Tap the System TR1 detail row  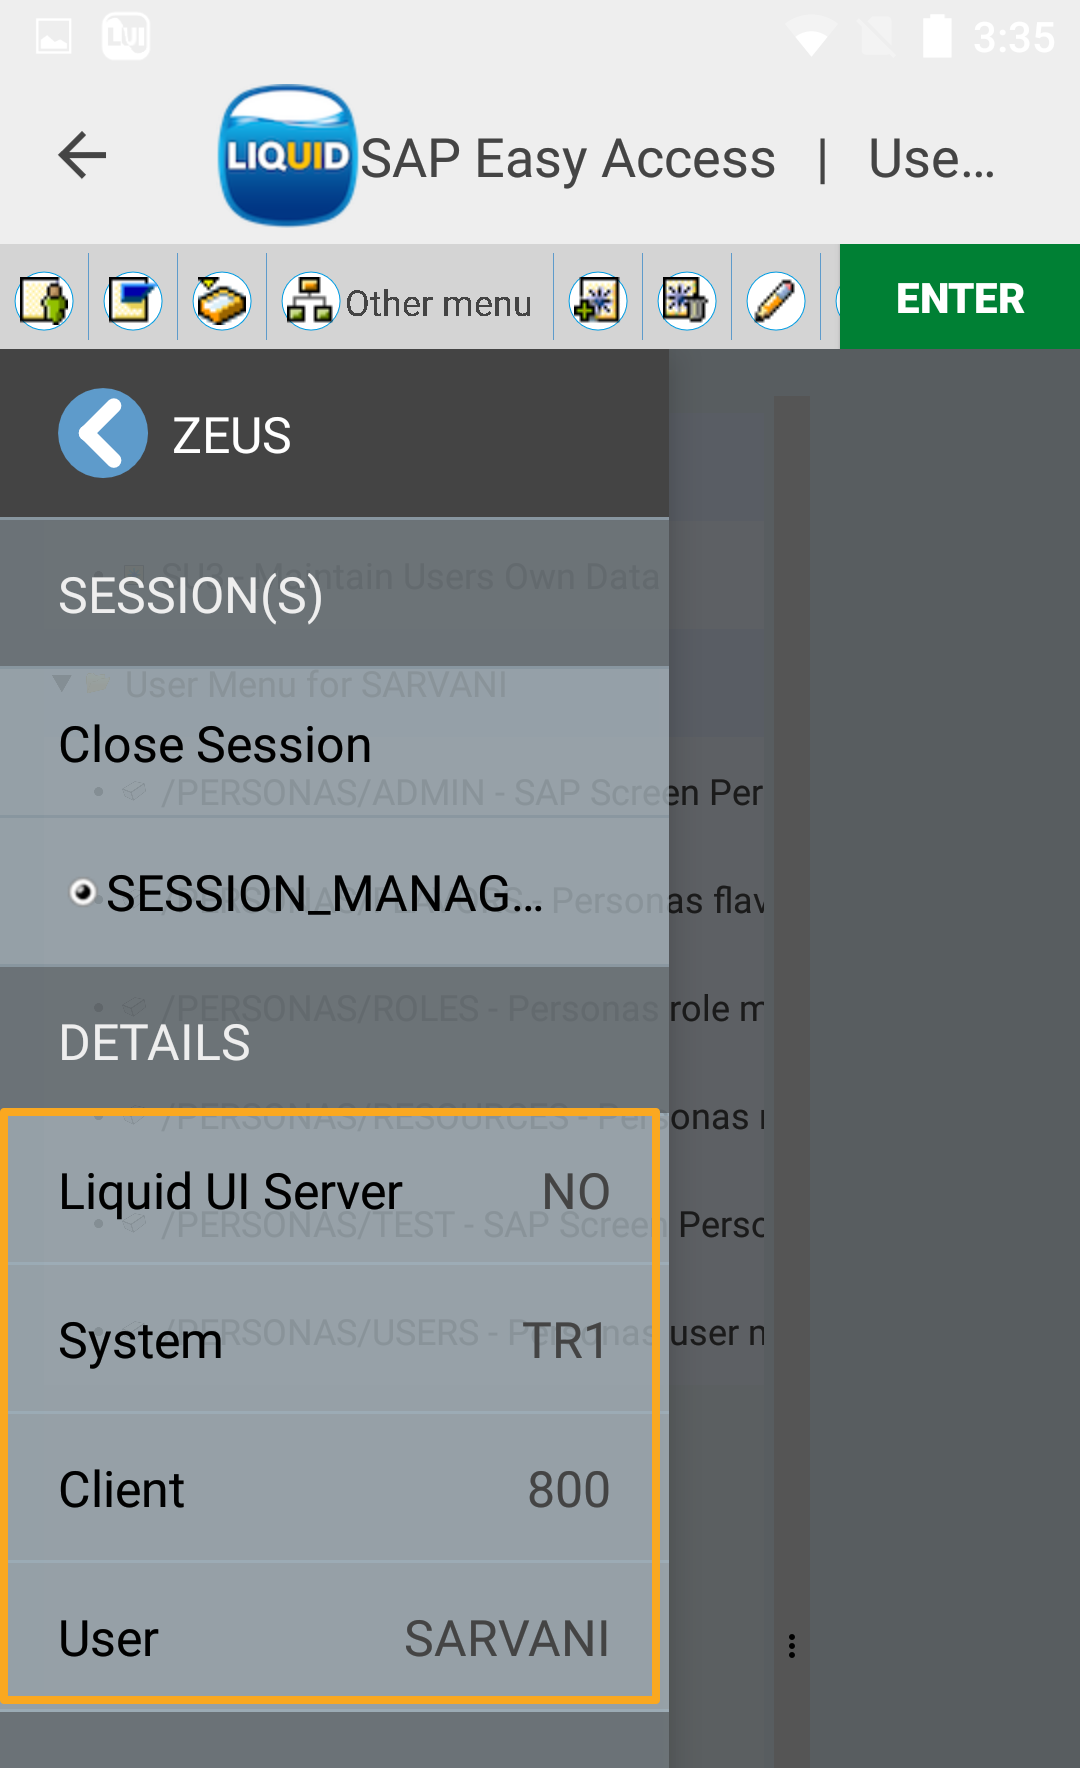[x=333, y=1340]
